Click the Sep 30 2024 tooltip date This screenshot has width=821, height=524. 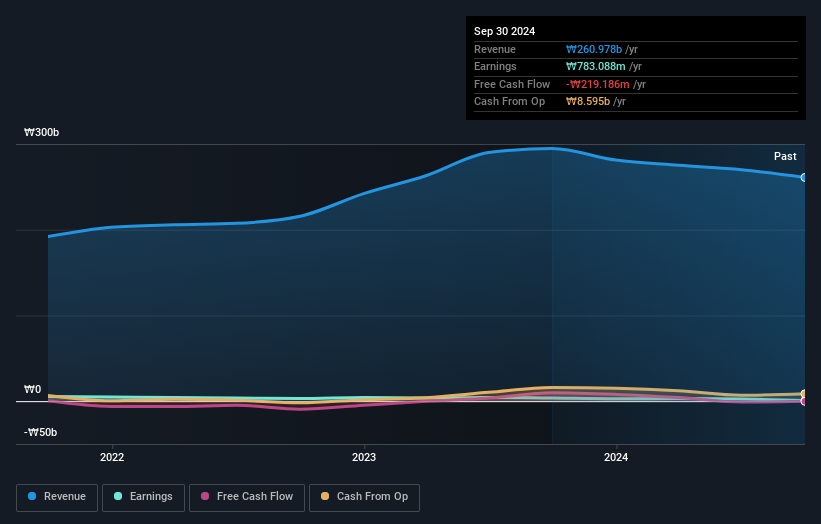tap(504, 31)
